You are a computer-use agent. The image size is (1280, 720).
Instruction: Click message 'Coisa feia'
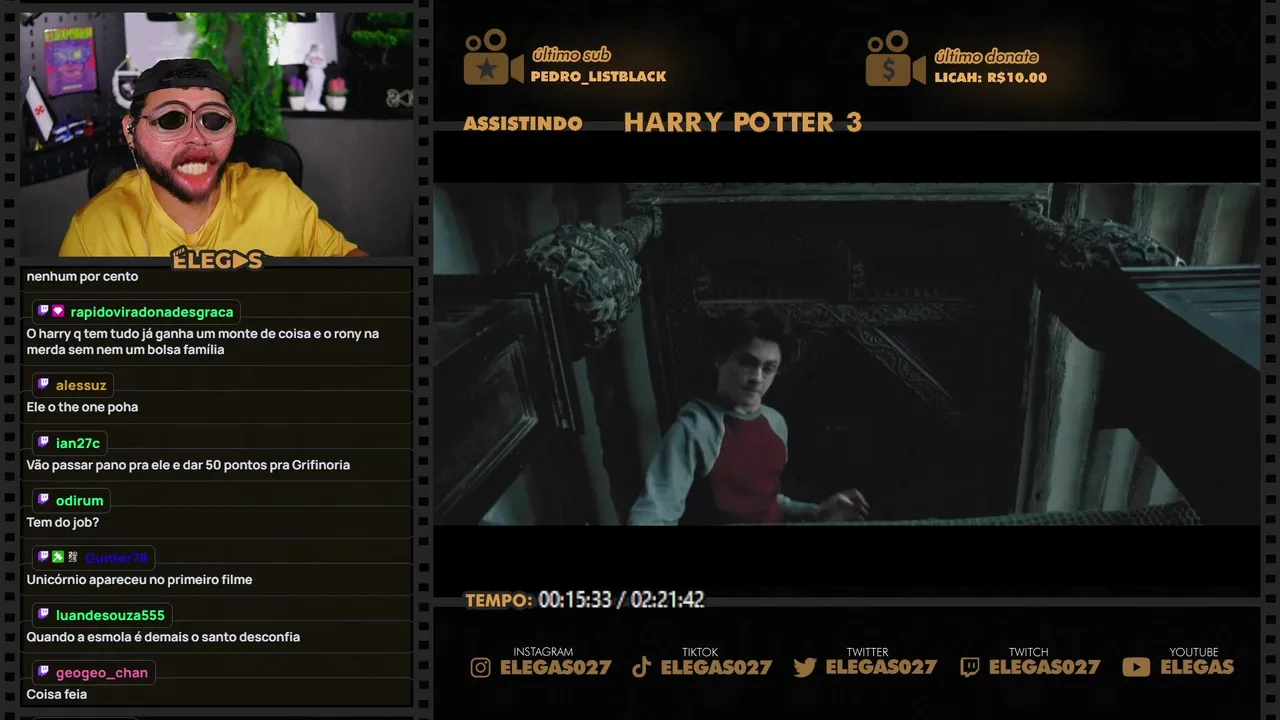pos(56,694)
